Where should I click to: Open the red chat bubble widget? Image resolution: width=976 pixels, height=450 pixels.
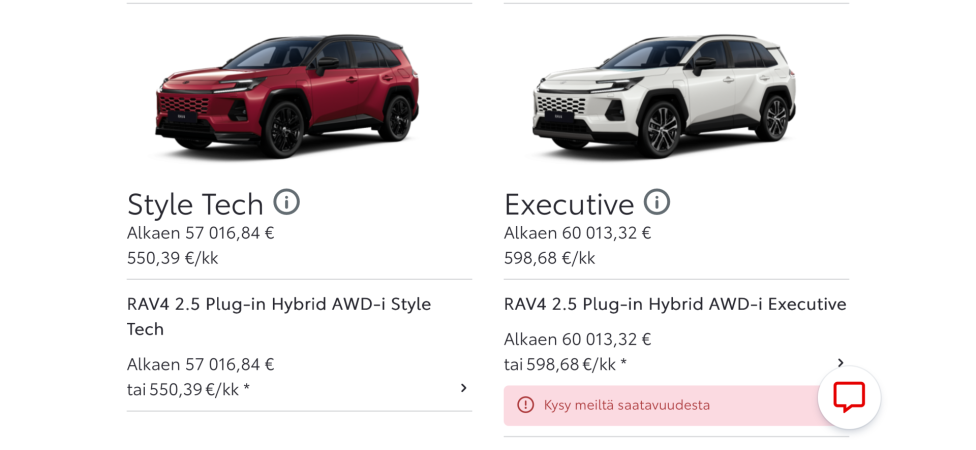pos(849,397)
